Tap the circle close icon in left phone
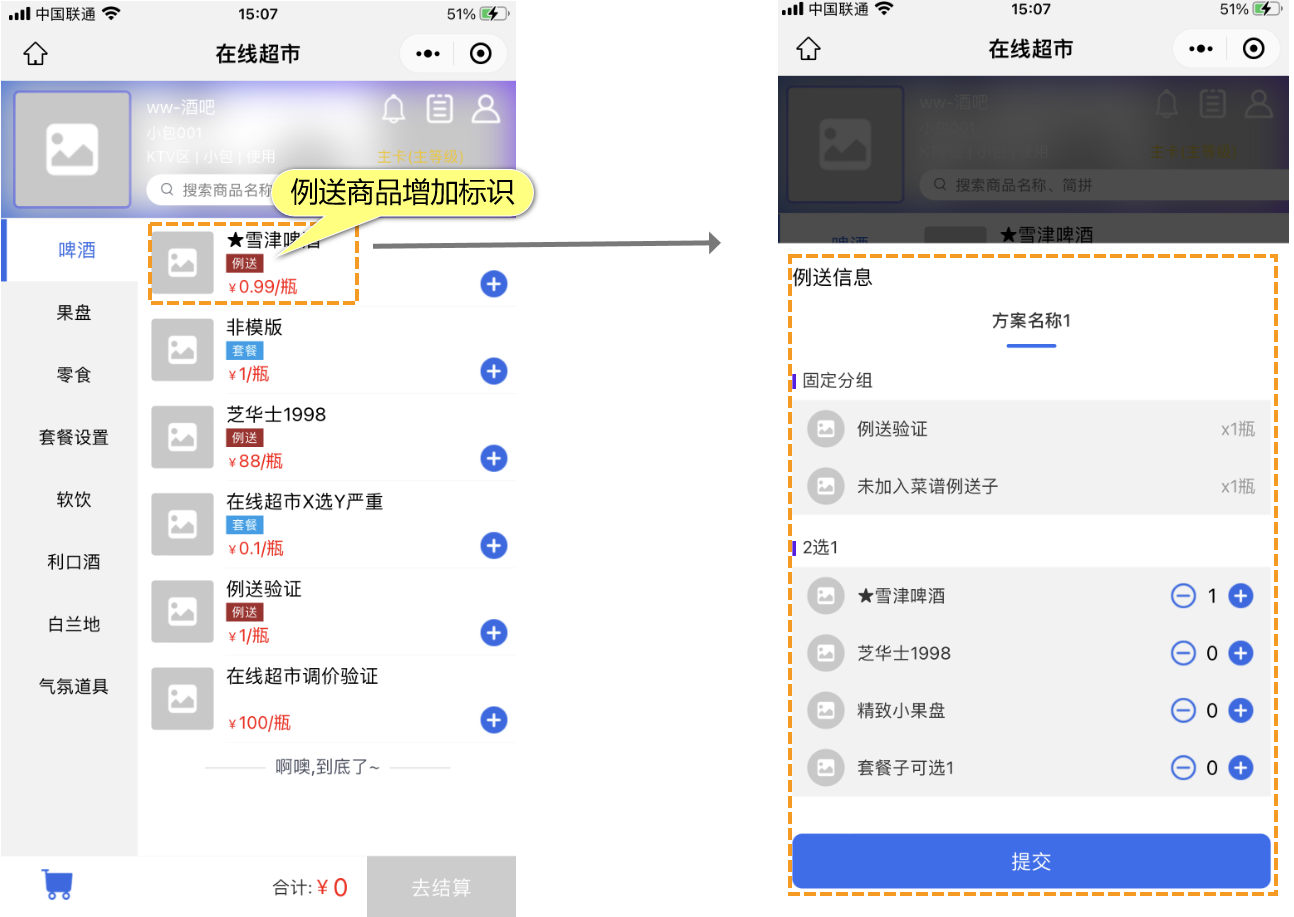Screen dimensions: 1294x917 click(x=481, y=54)
